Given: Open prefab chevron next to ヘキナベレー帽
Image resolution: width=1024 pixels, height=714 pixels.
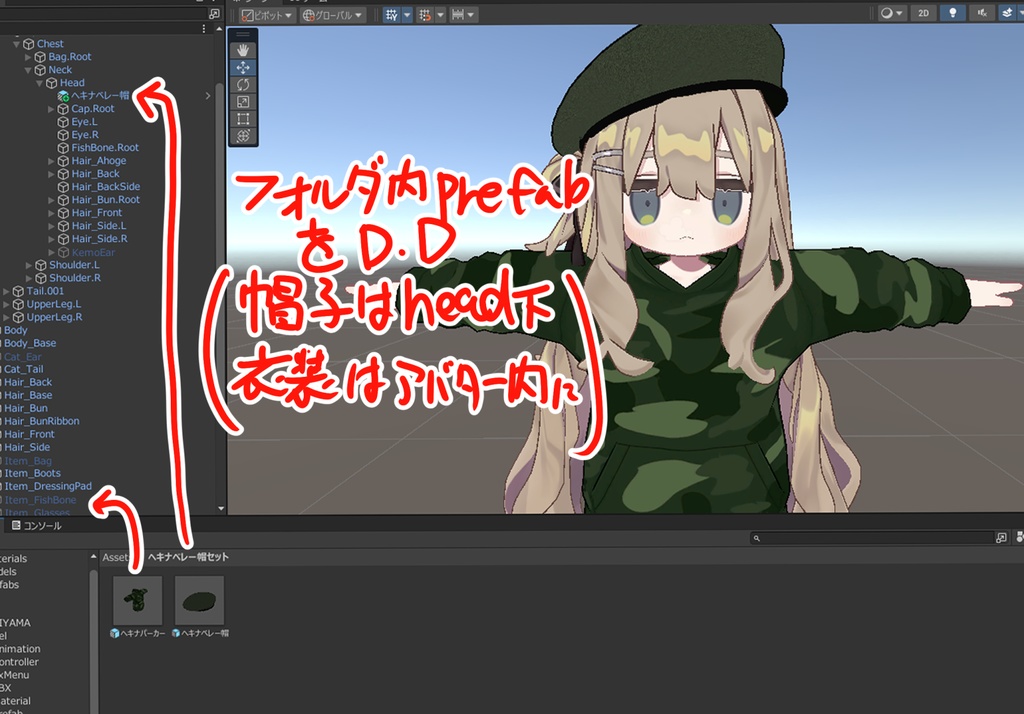Looking at the screenshot, I should pos(208,96).
